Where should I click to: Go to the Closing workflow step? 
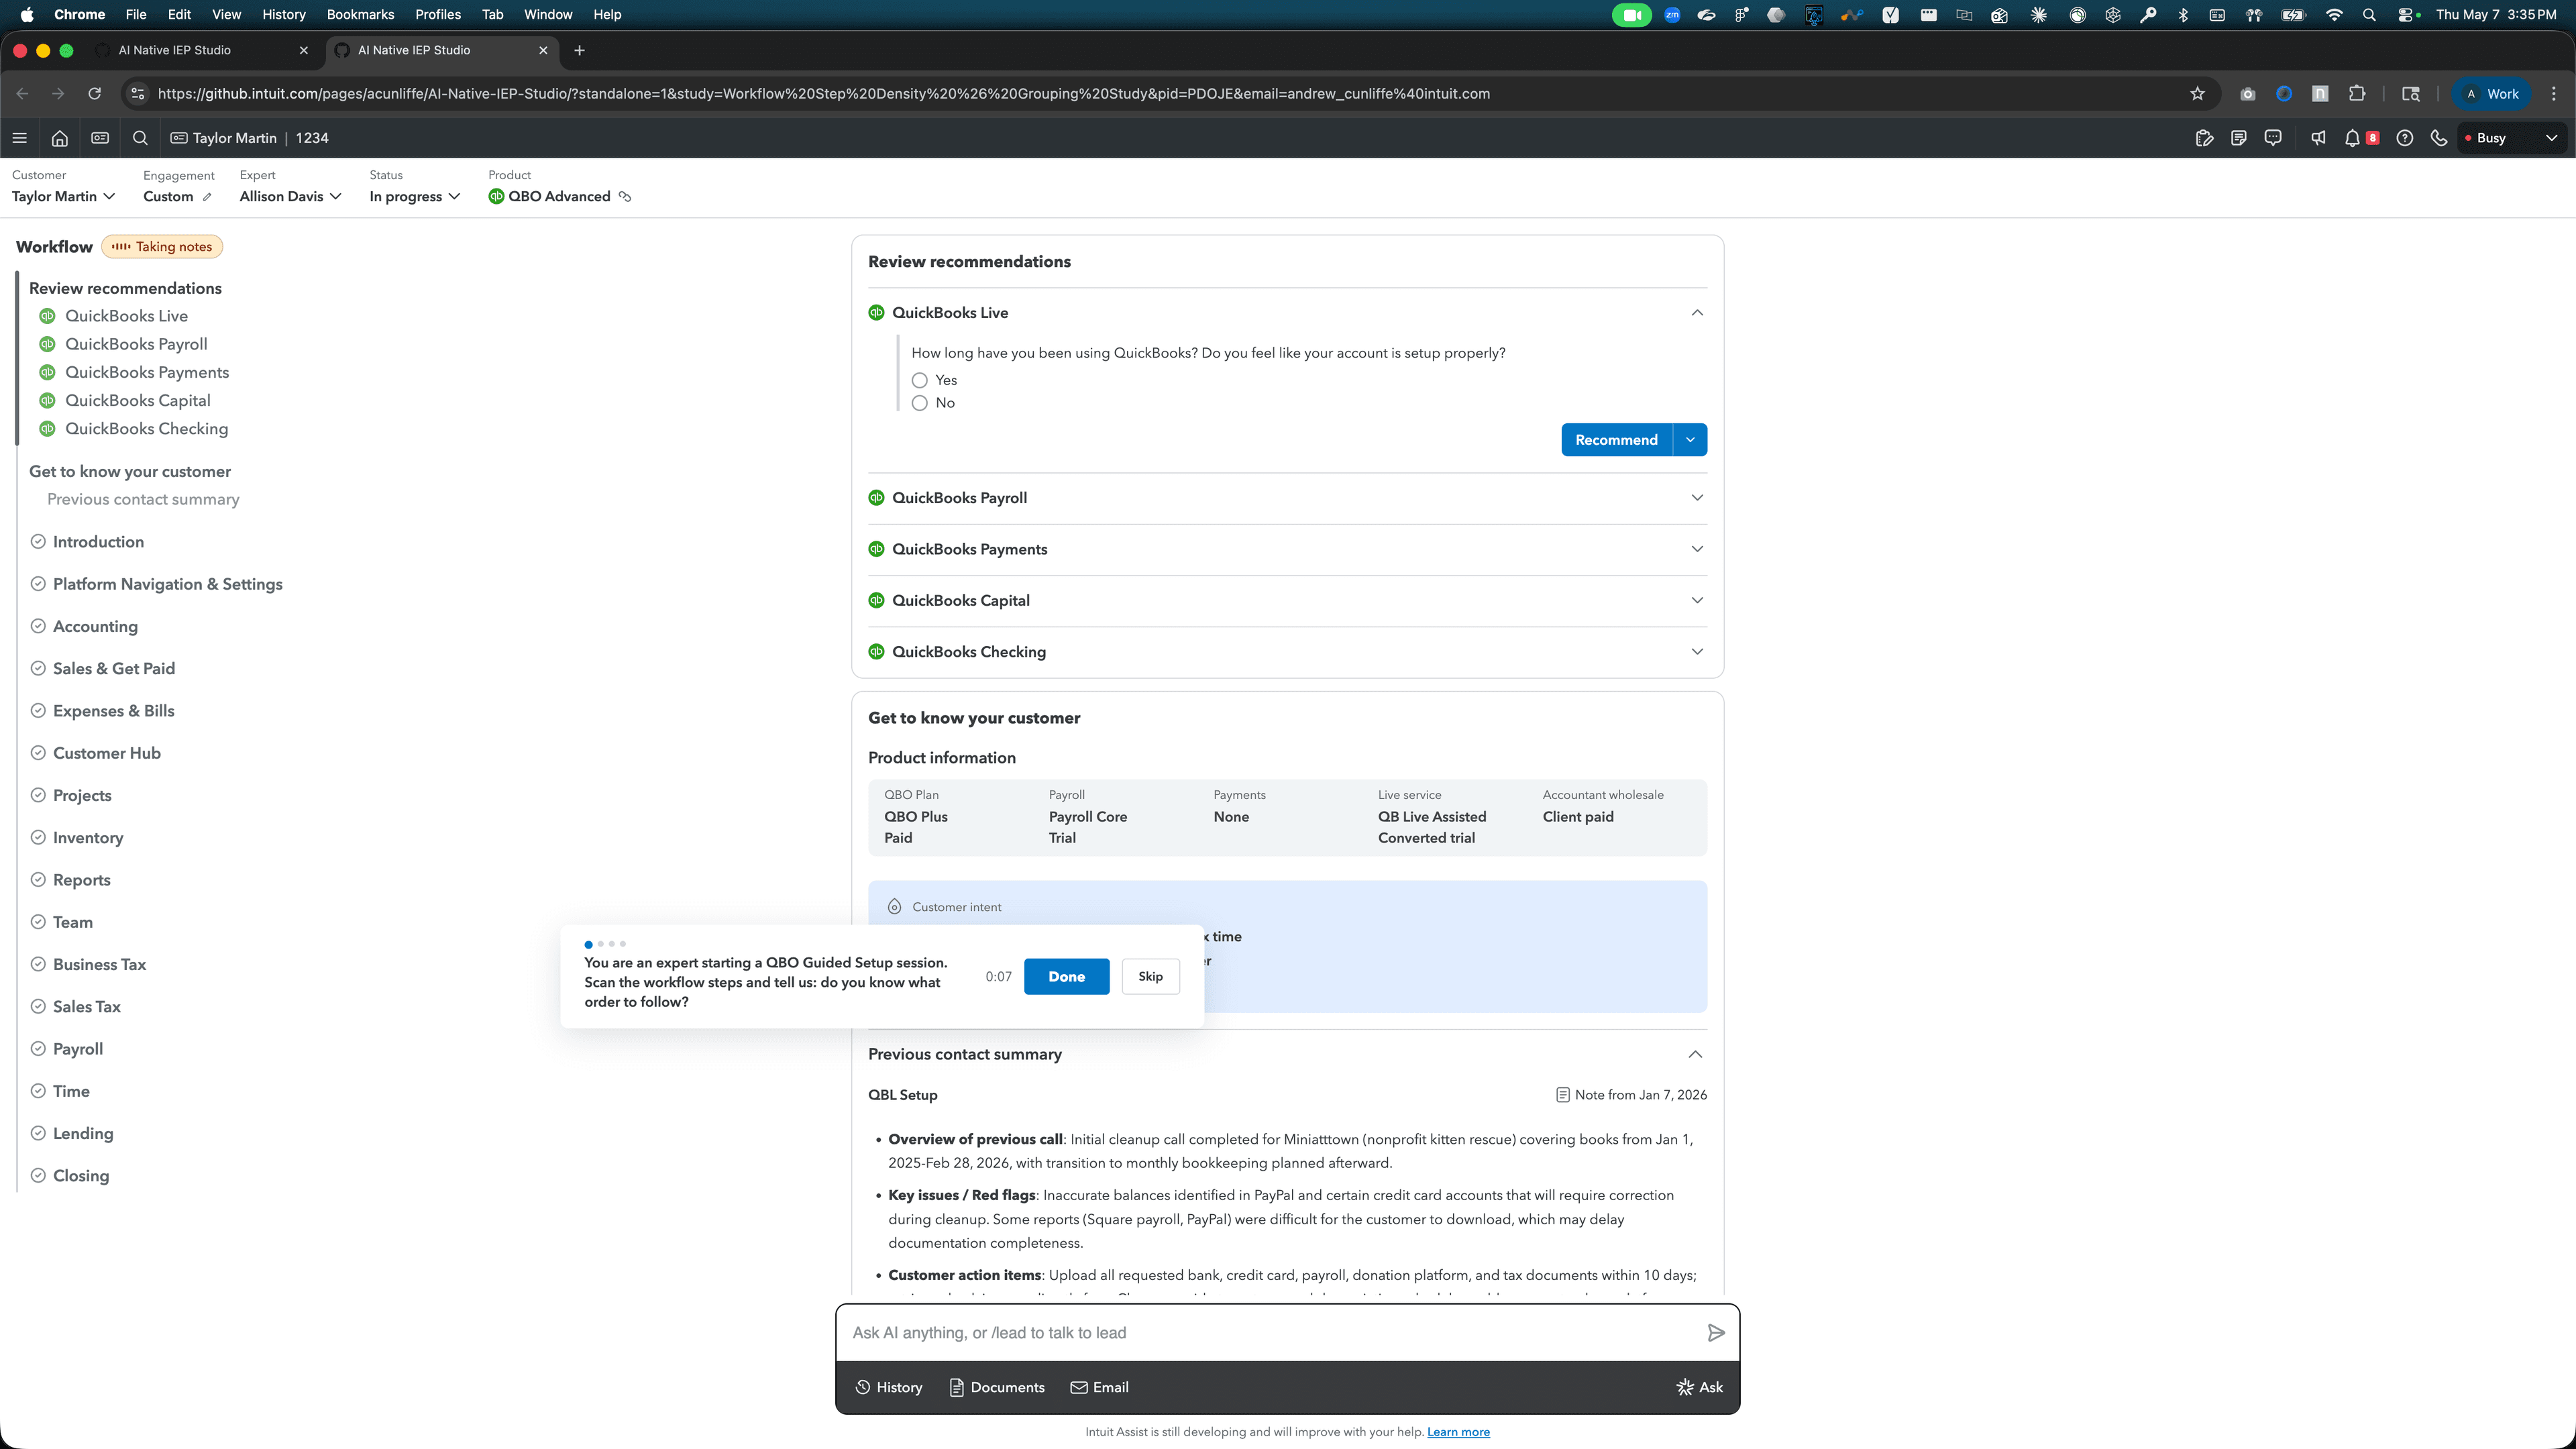[81, 1176]
